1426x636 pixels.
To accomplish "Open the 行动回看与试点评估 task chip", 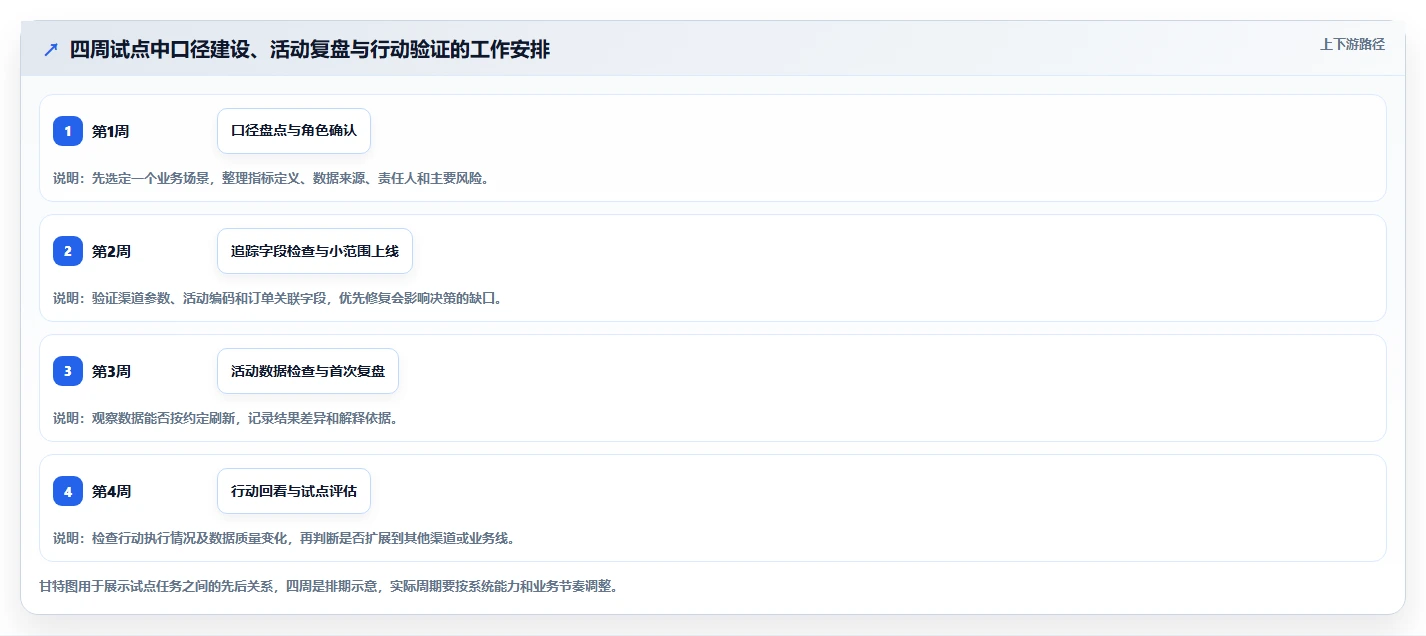I will 294,491.
